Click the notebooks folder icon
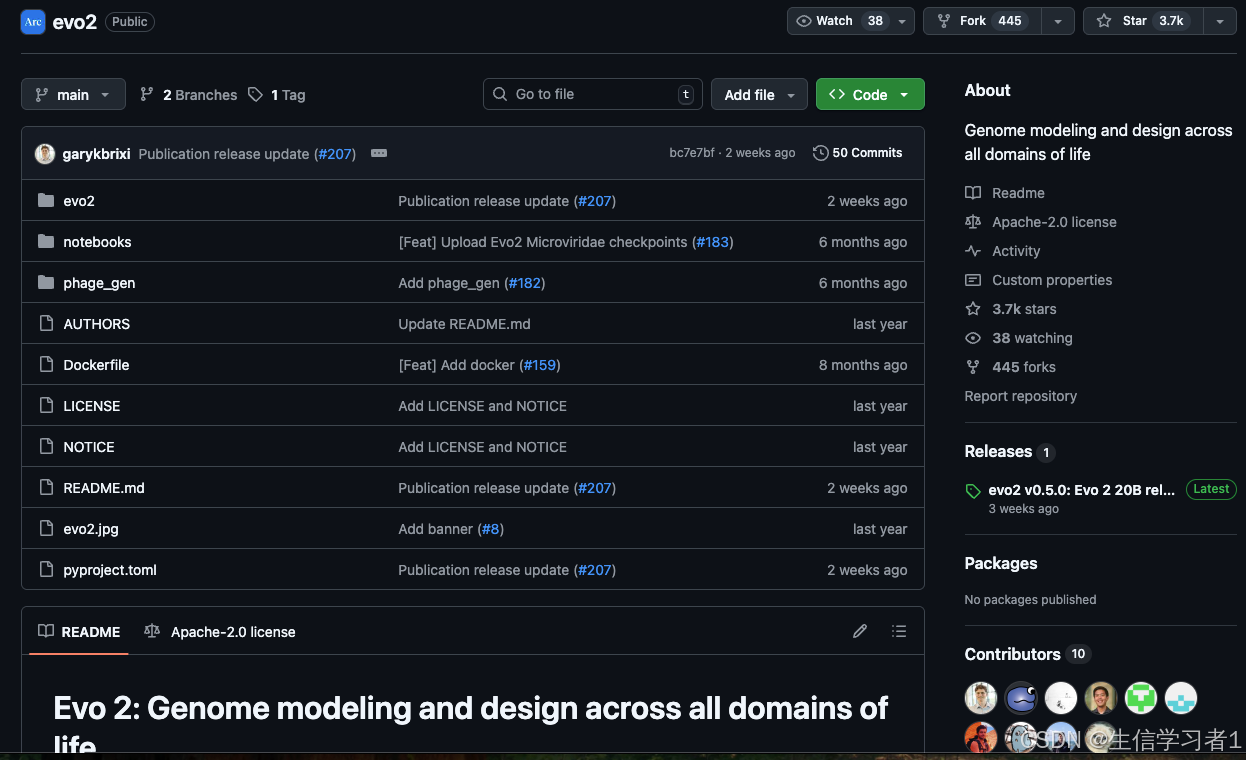Screen dimensions: 1246x760 coord(45,242)
